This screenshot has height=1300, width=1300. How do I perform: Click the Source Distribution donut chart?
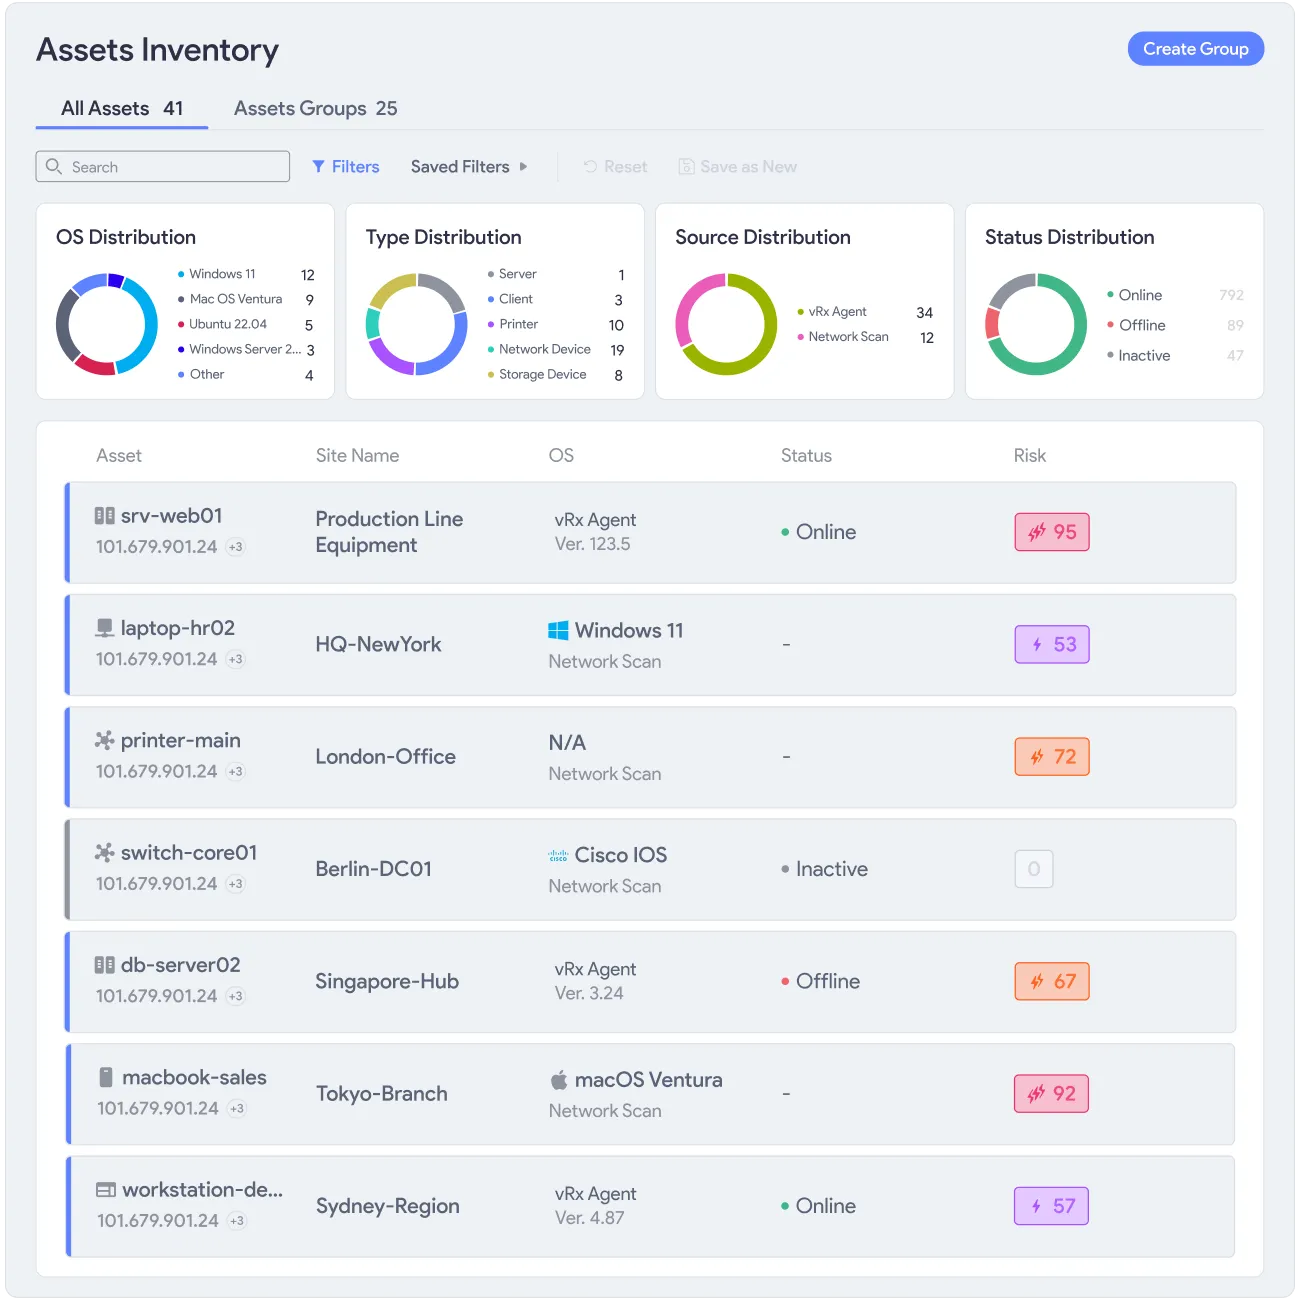click(x=726, y=324)
